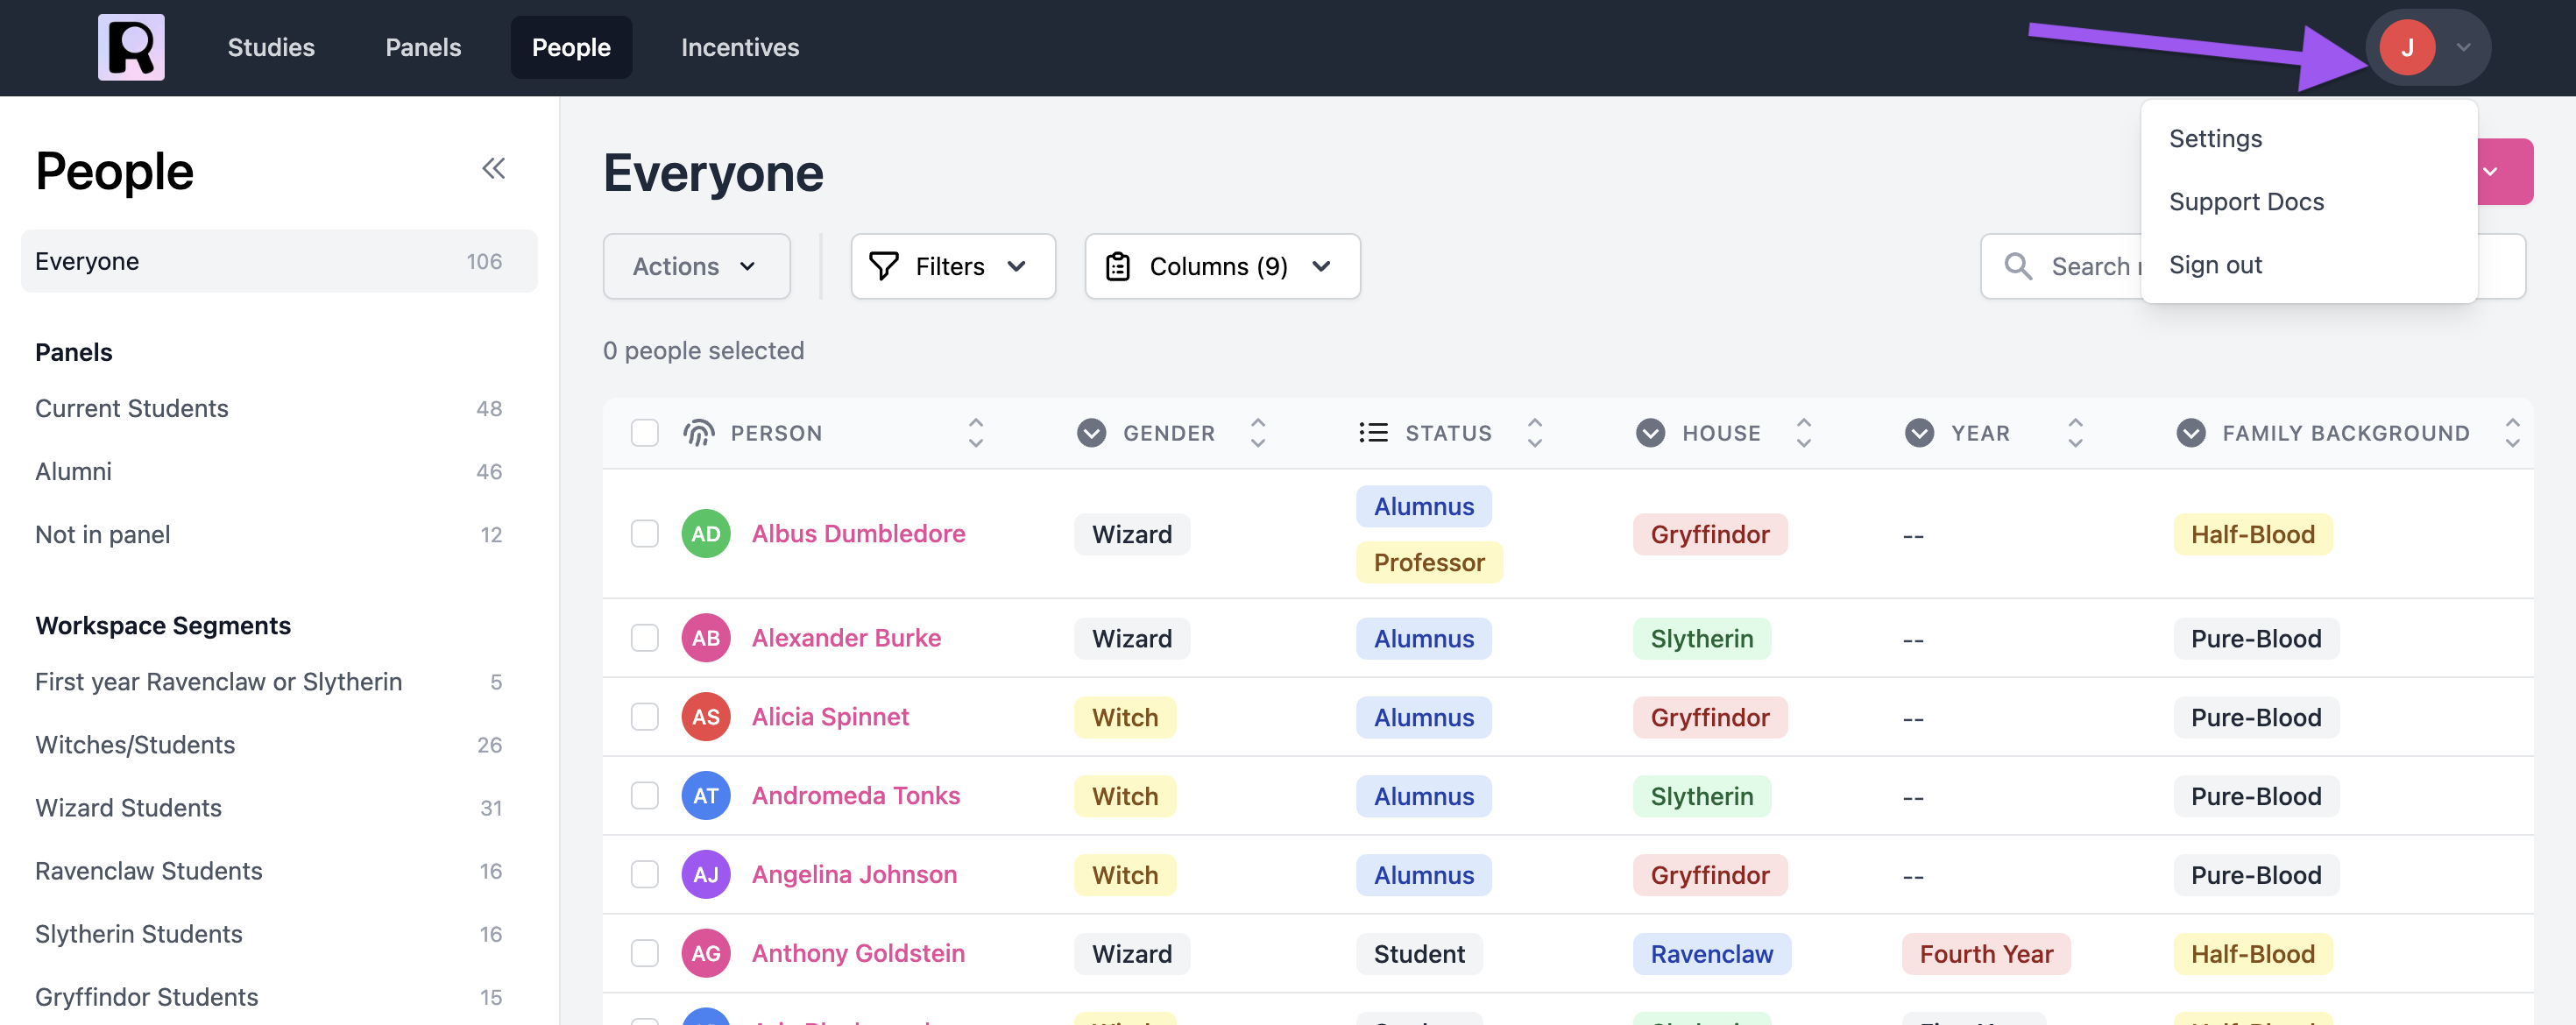Click the app logo icon

131,47
